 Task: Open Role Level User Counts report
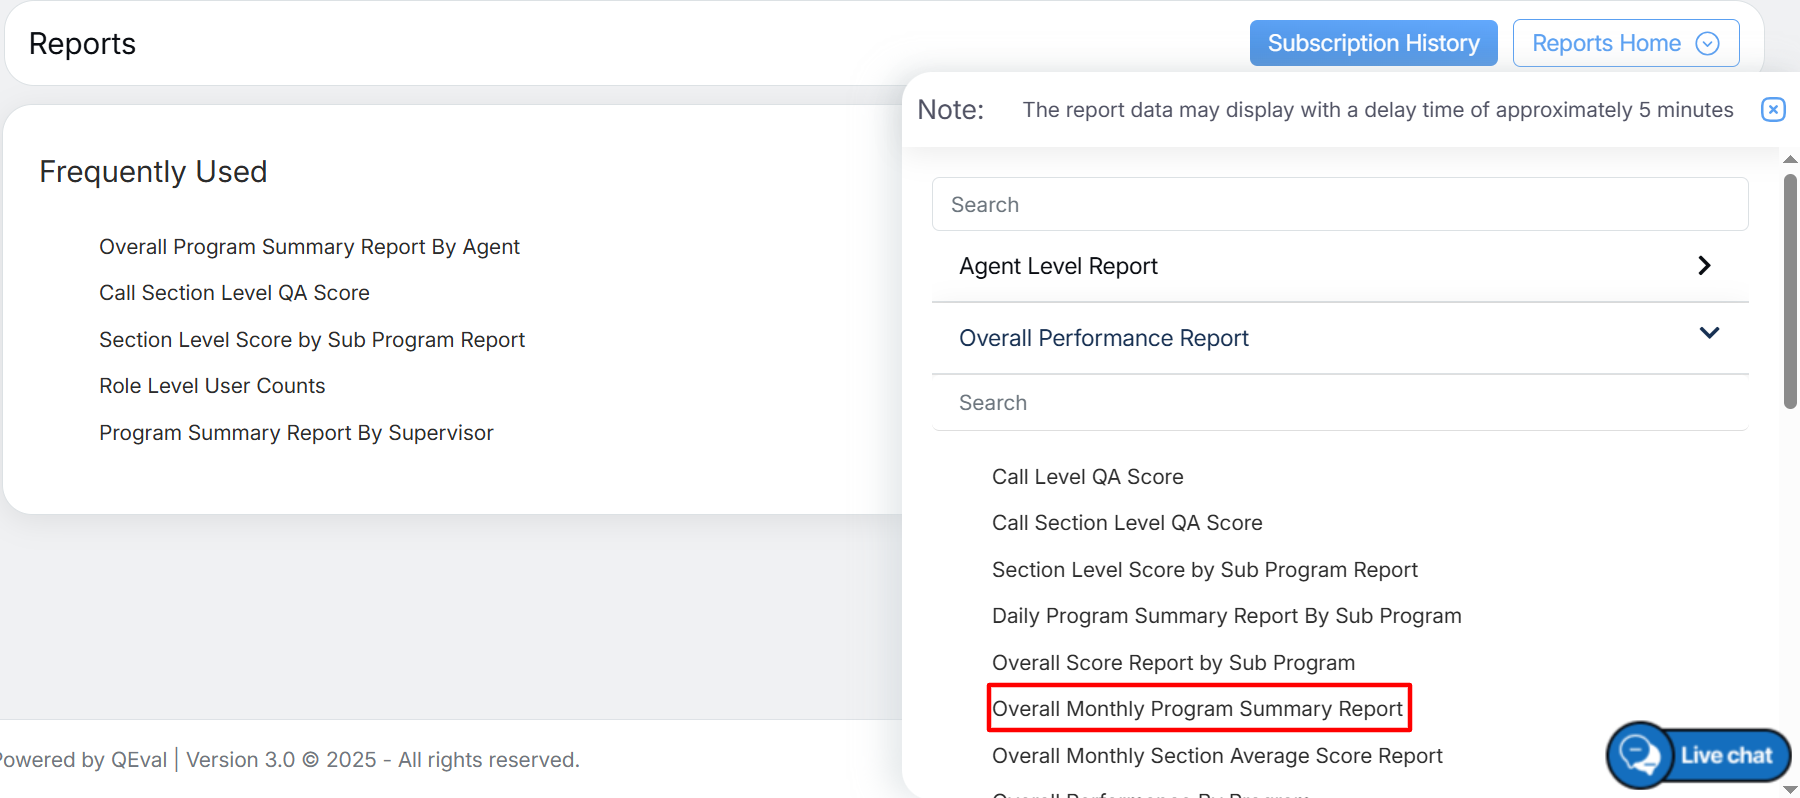212,386
